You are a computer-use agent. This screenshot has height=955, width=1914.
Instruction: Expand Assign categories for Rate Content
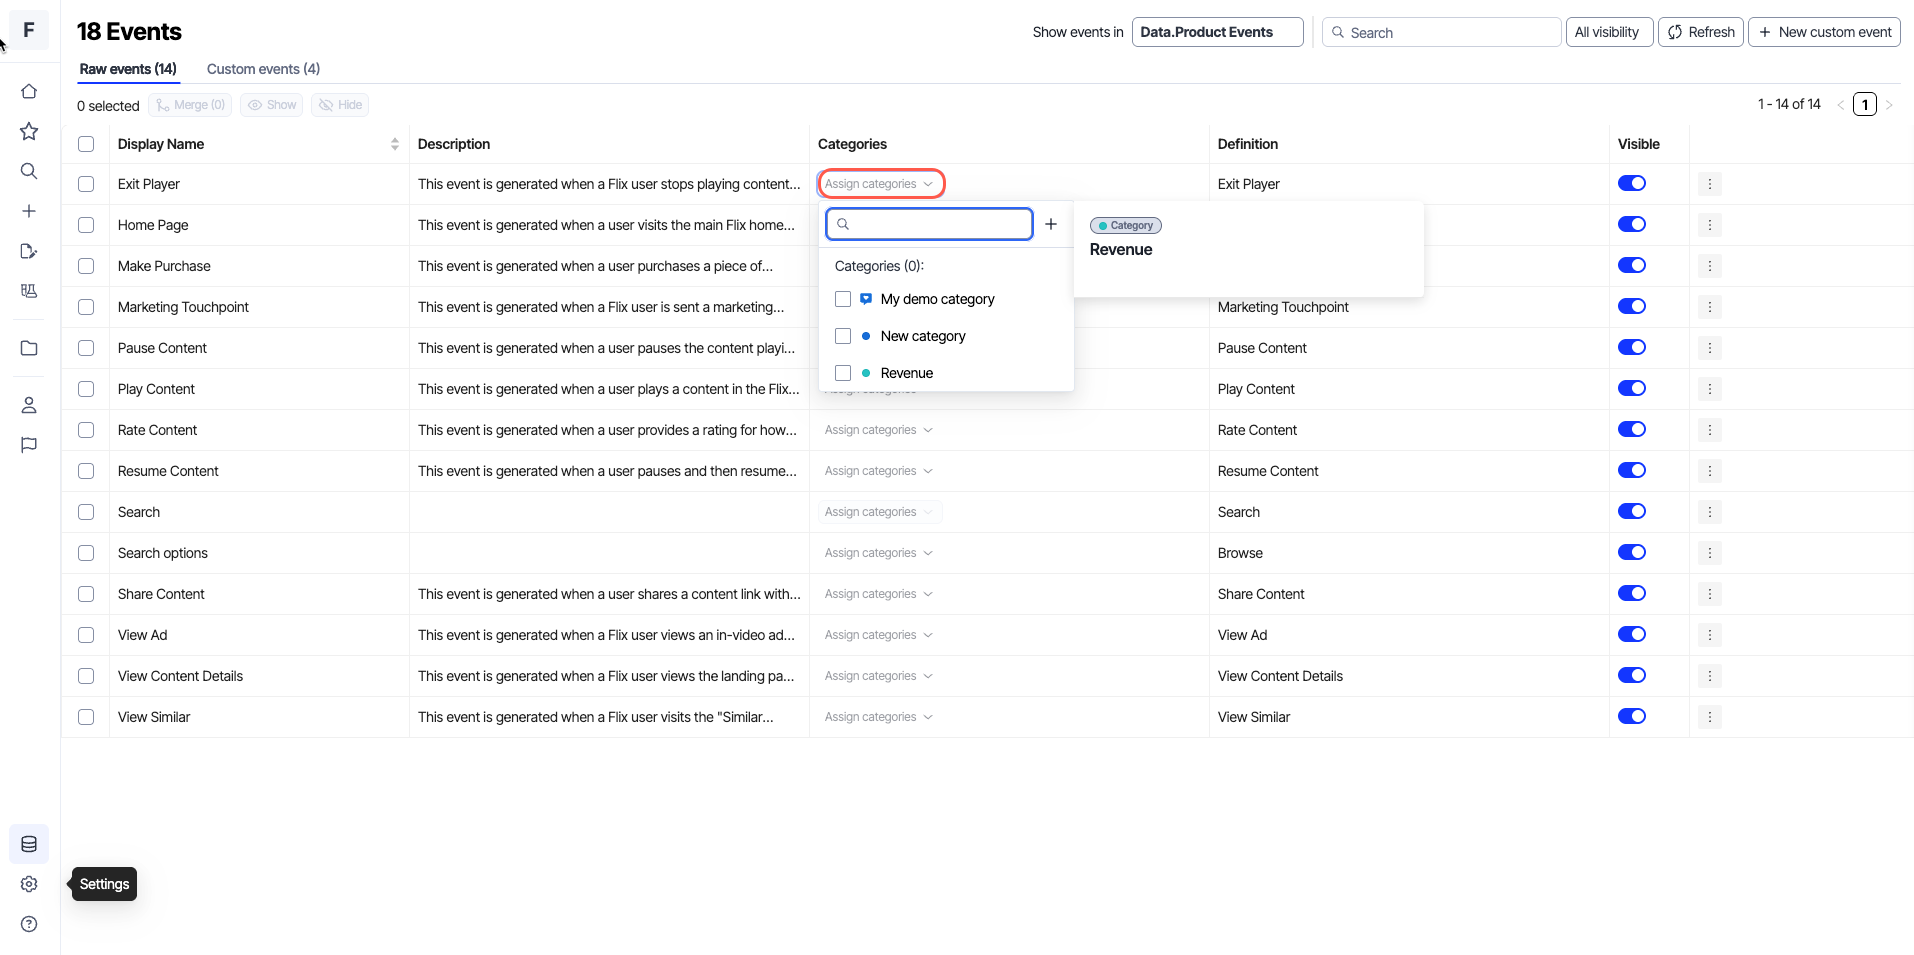coord(878,430)
